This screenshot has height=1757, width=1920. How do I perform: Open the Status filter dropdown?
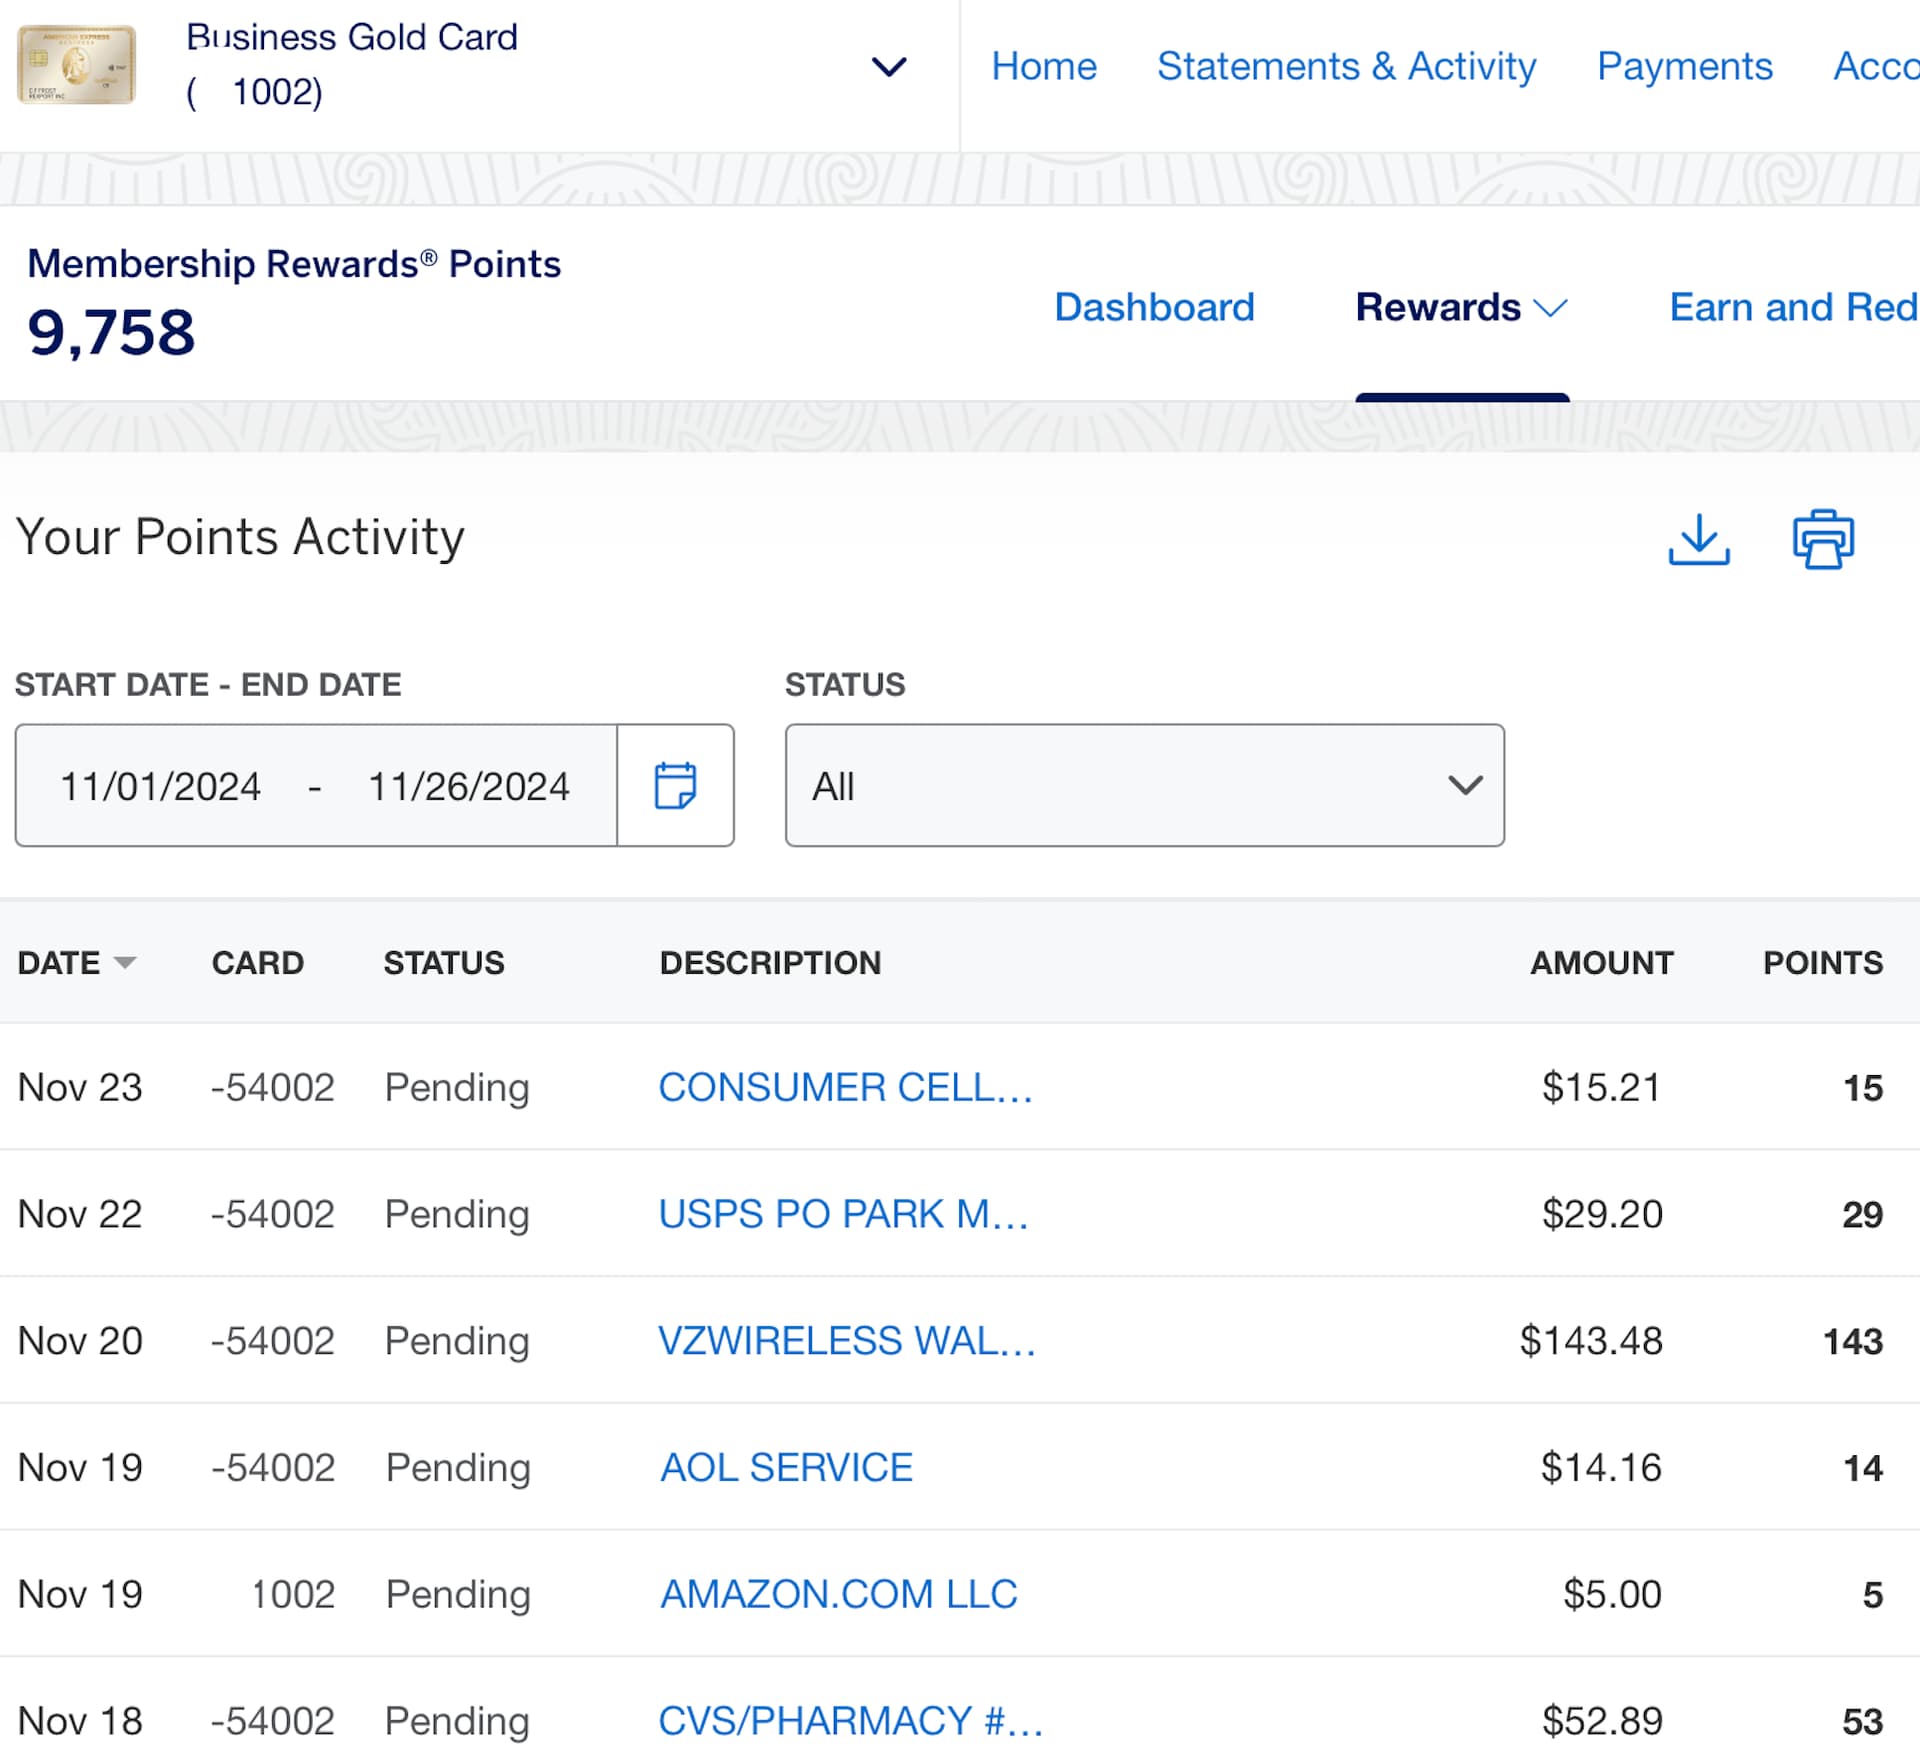[x=1144, y=786]
